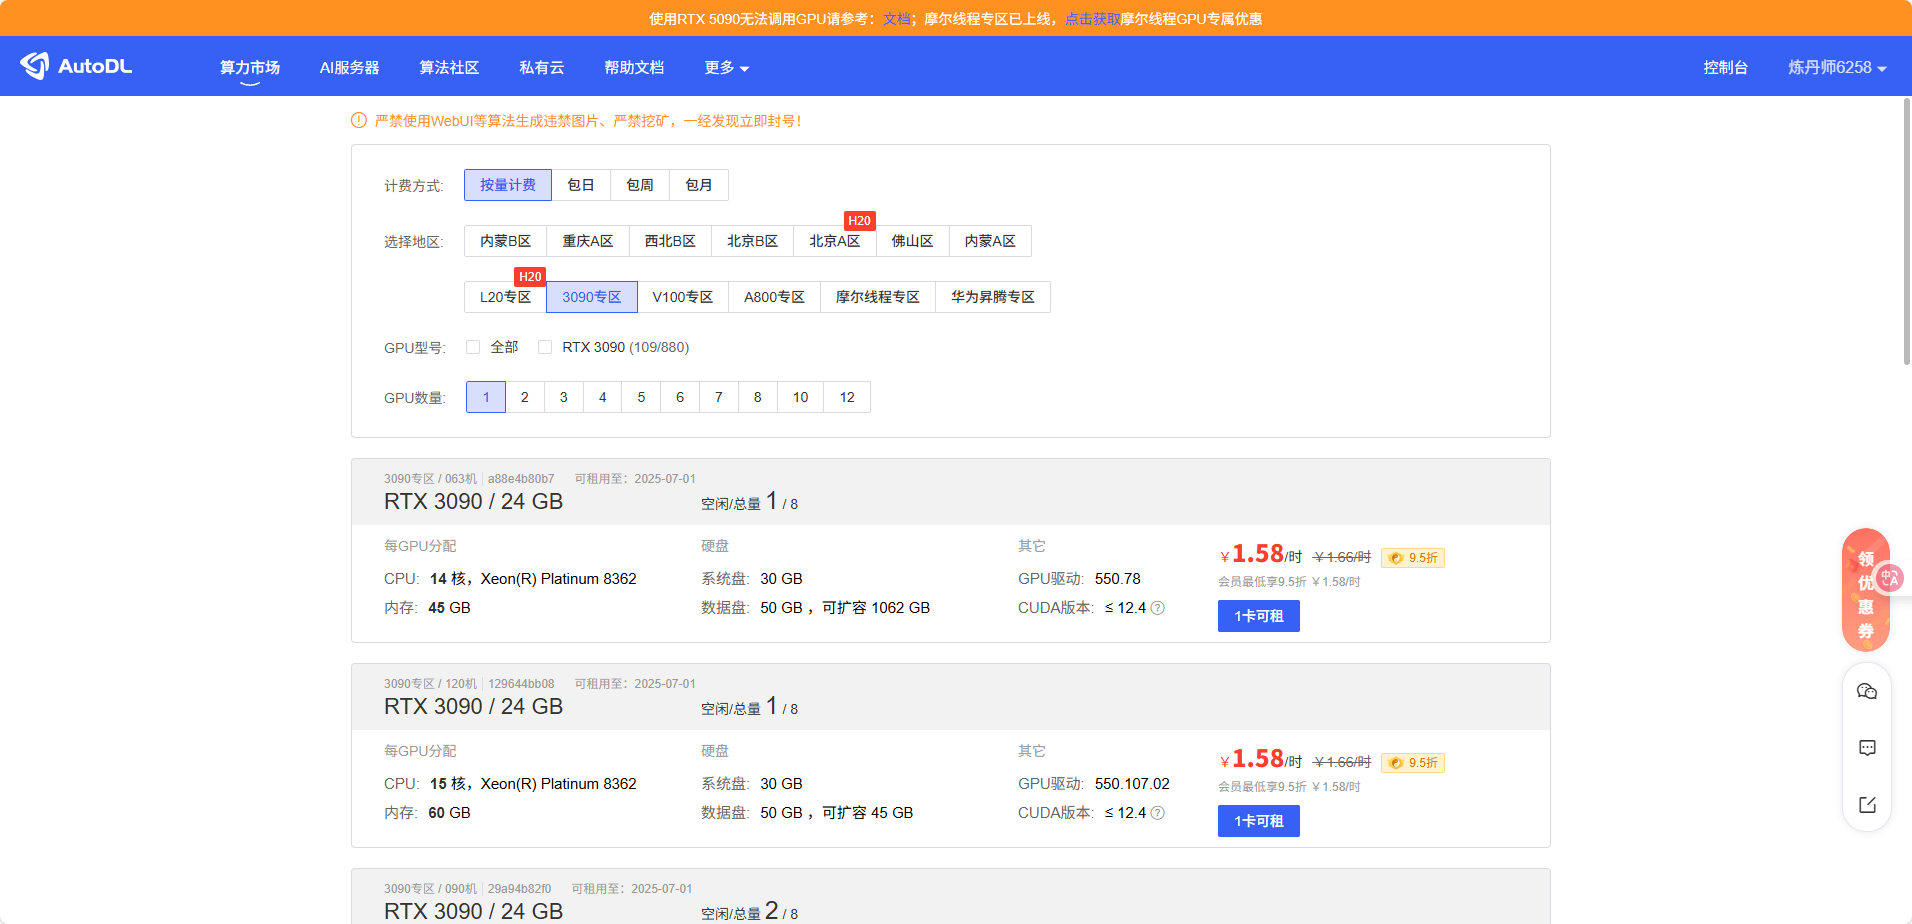Rent the 063机 with 1卡可租 button

1258,616
